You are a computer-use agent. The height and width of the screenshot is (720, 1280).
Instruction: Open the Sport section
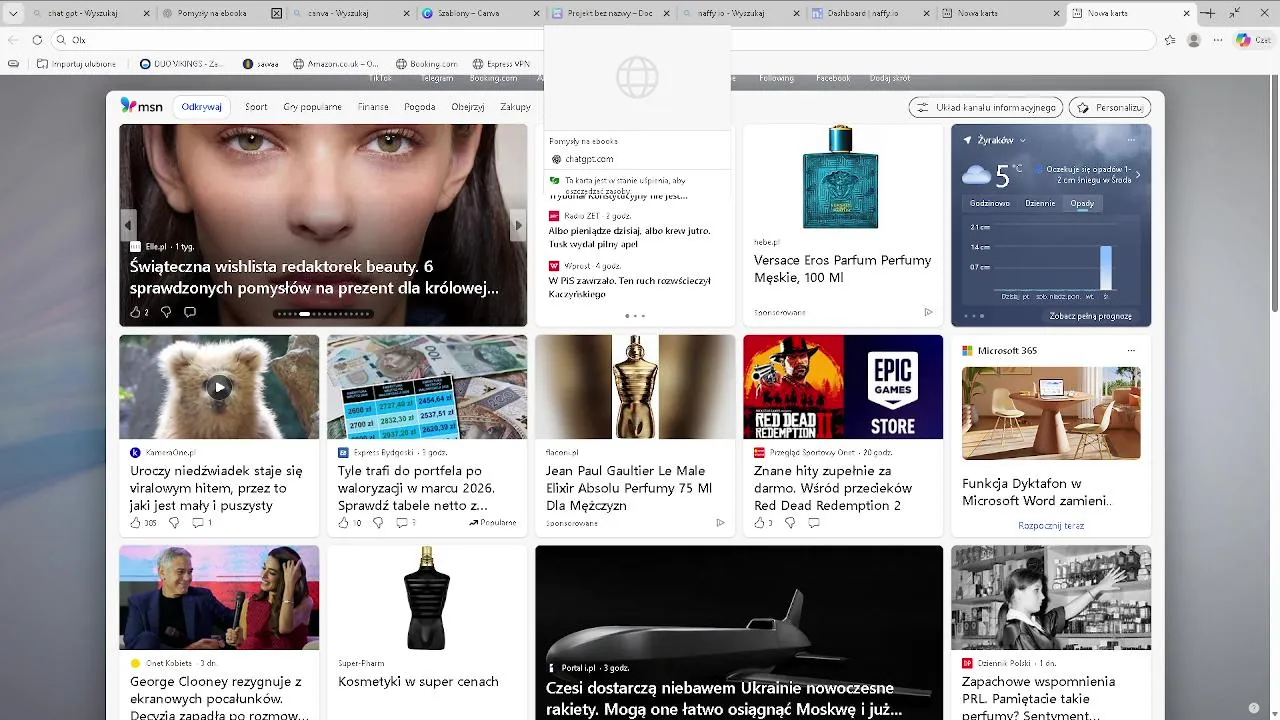[x=256, y=107]
